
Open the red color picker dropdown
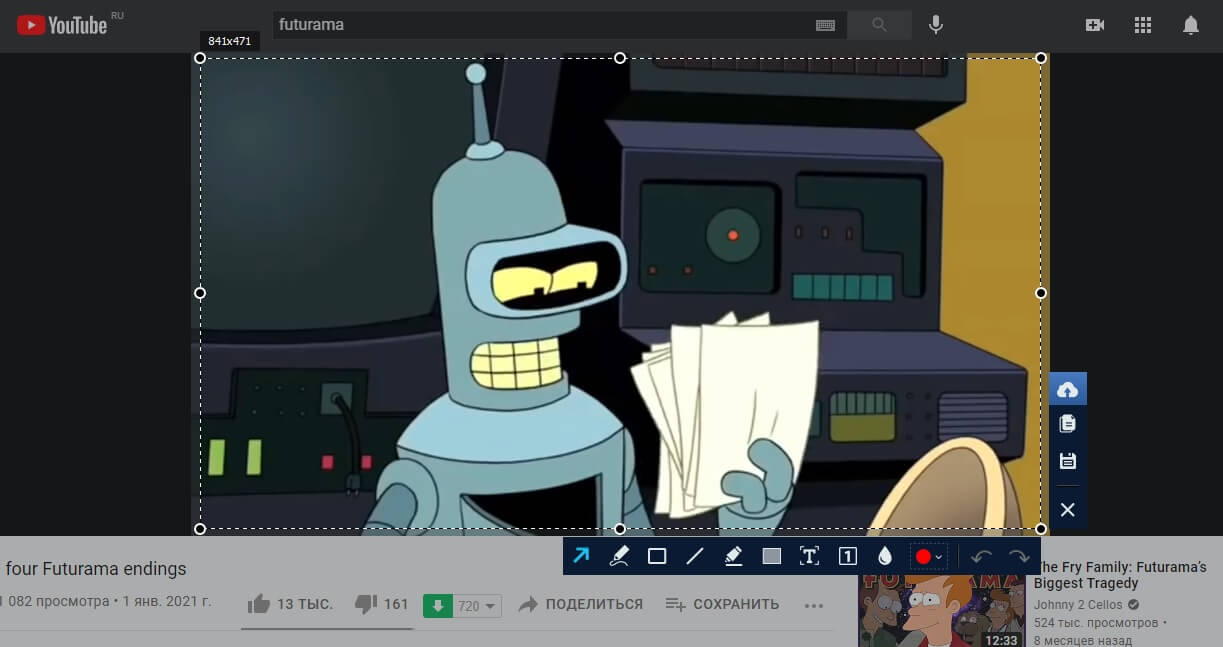pos(928,556)
